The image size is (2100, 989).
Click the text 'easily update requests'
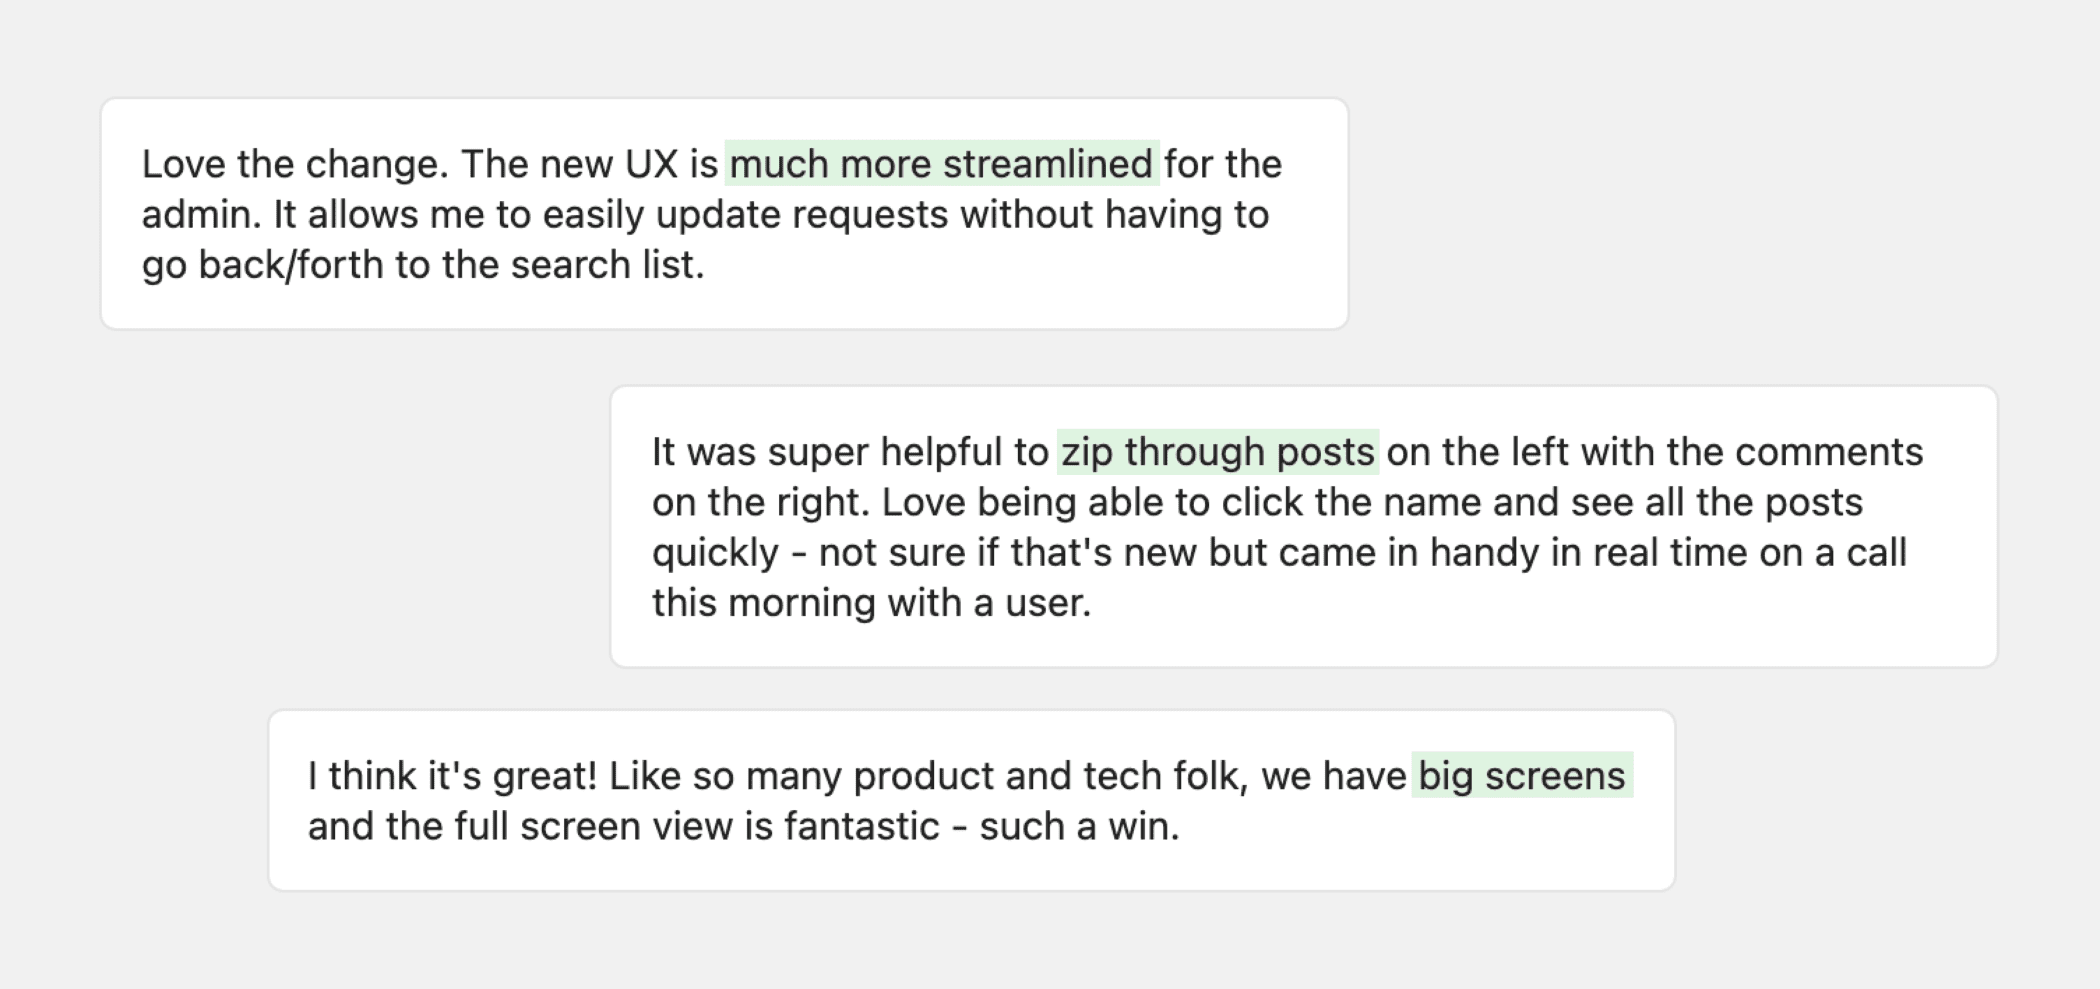tap(745, 215)
